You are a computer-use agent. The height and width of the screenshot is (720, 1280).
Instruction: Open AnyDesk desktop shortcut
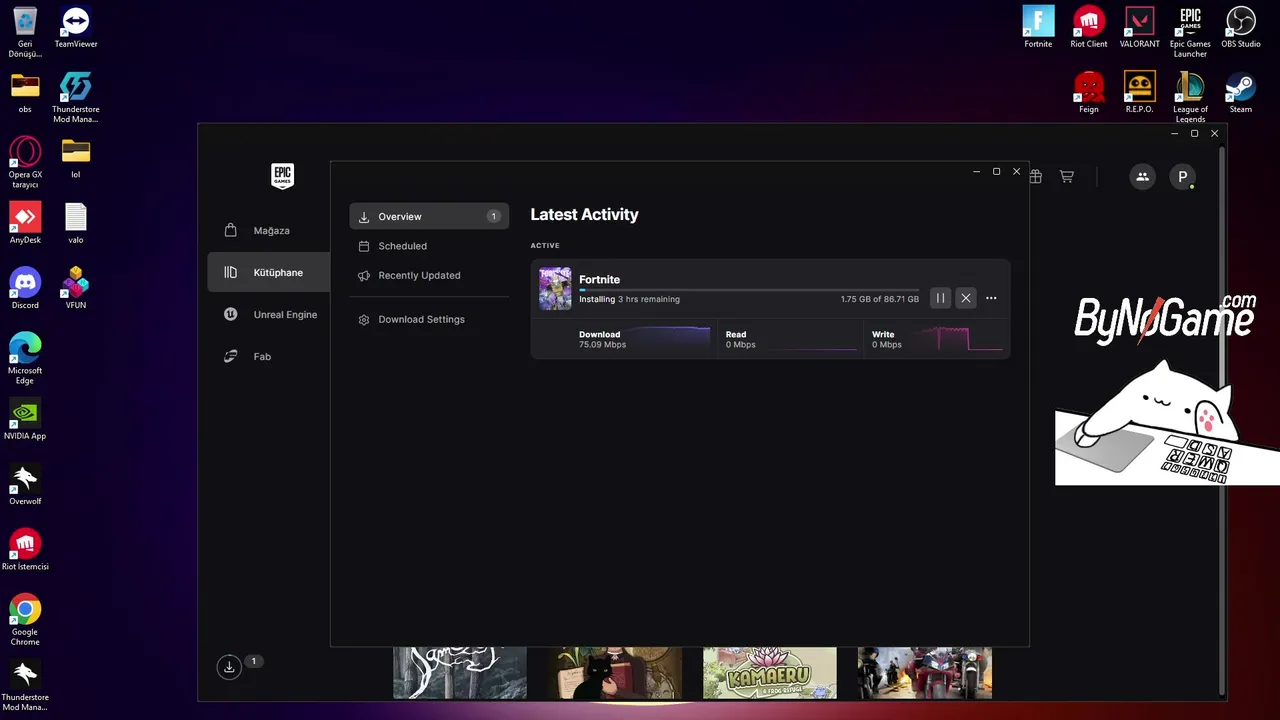(25, 224)
